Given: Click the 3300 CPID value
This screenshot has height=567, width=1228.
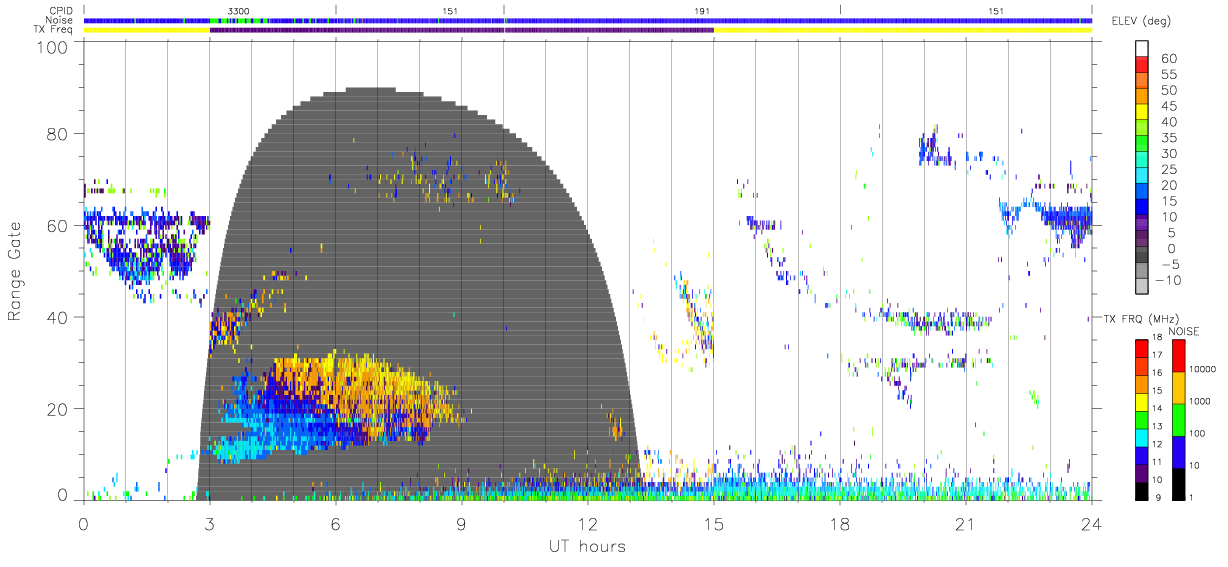Looking at the screenshot, I should pyautogui.click(x=239, y=10).
